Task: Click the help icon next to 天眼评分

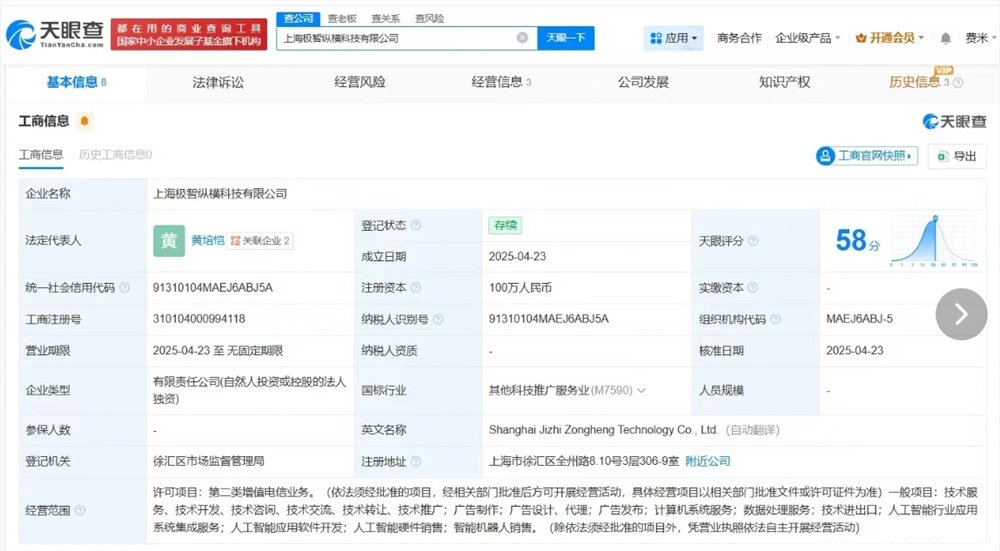Action: coord(753,240)
